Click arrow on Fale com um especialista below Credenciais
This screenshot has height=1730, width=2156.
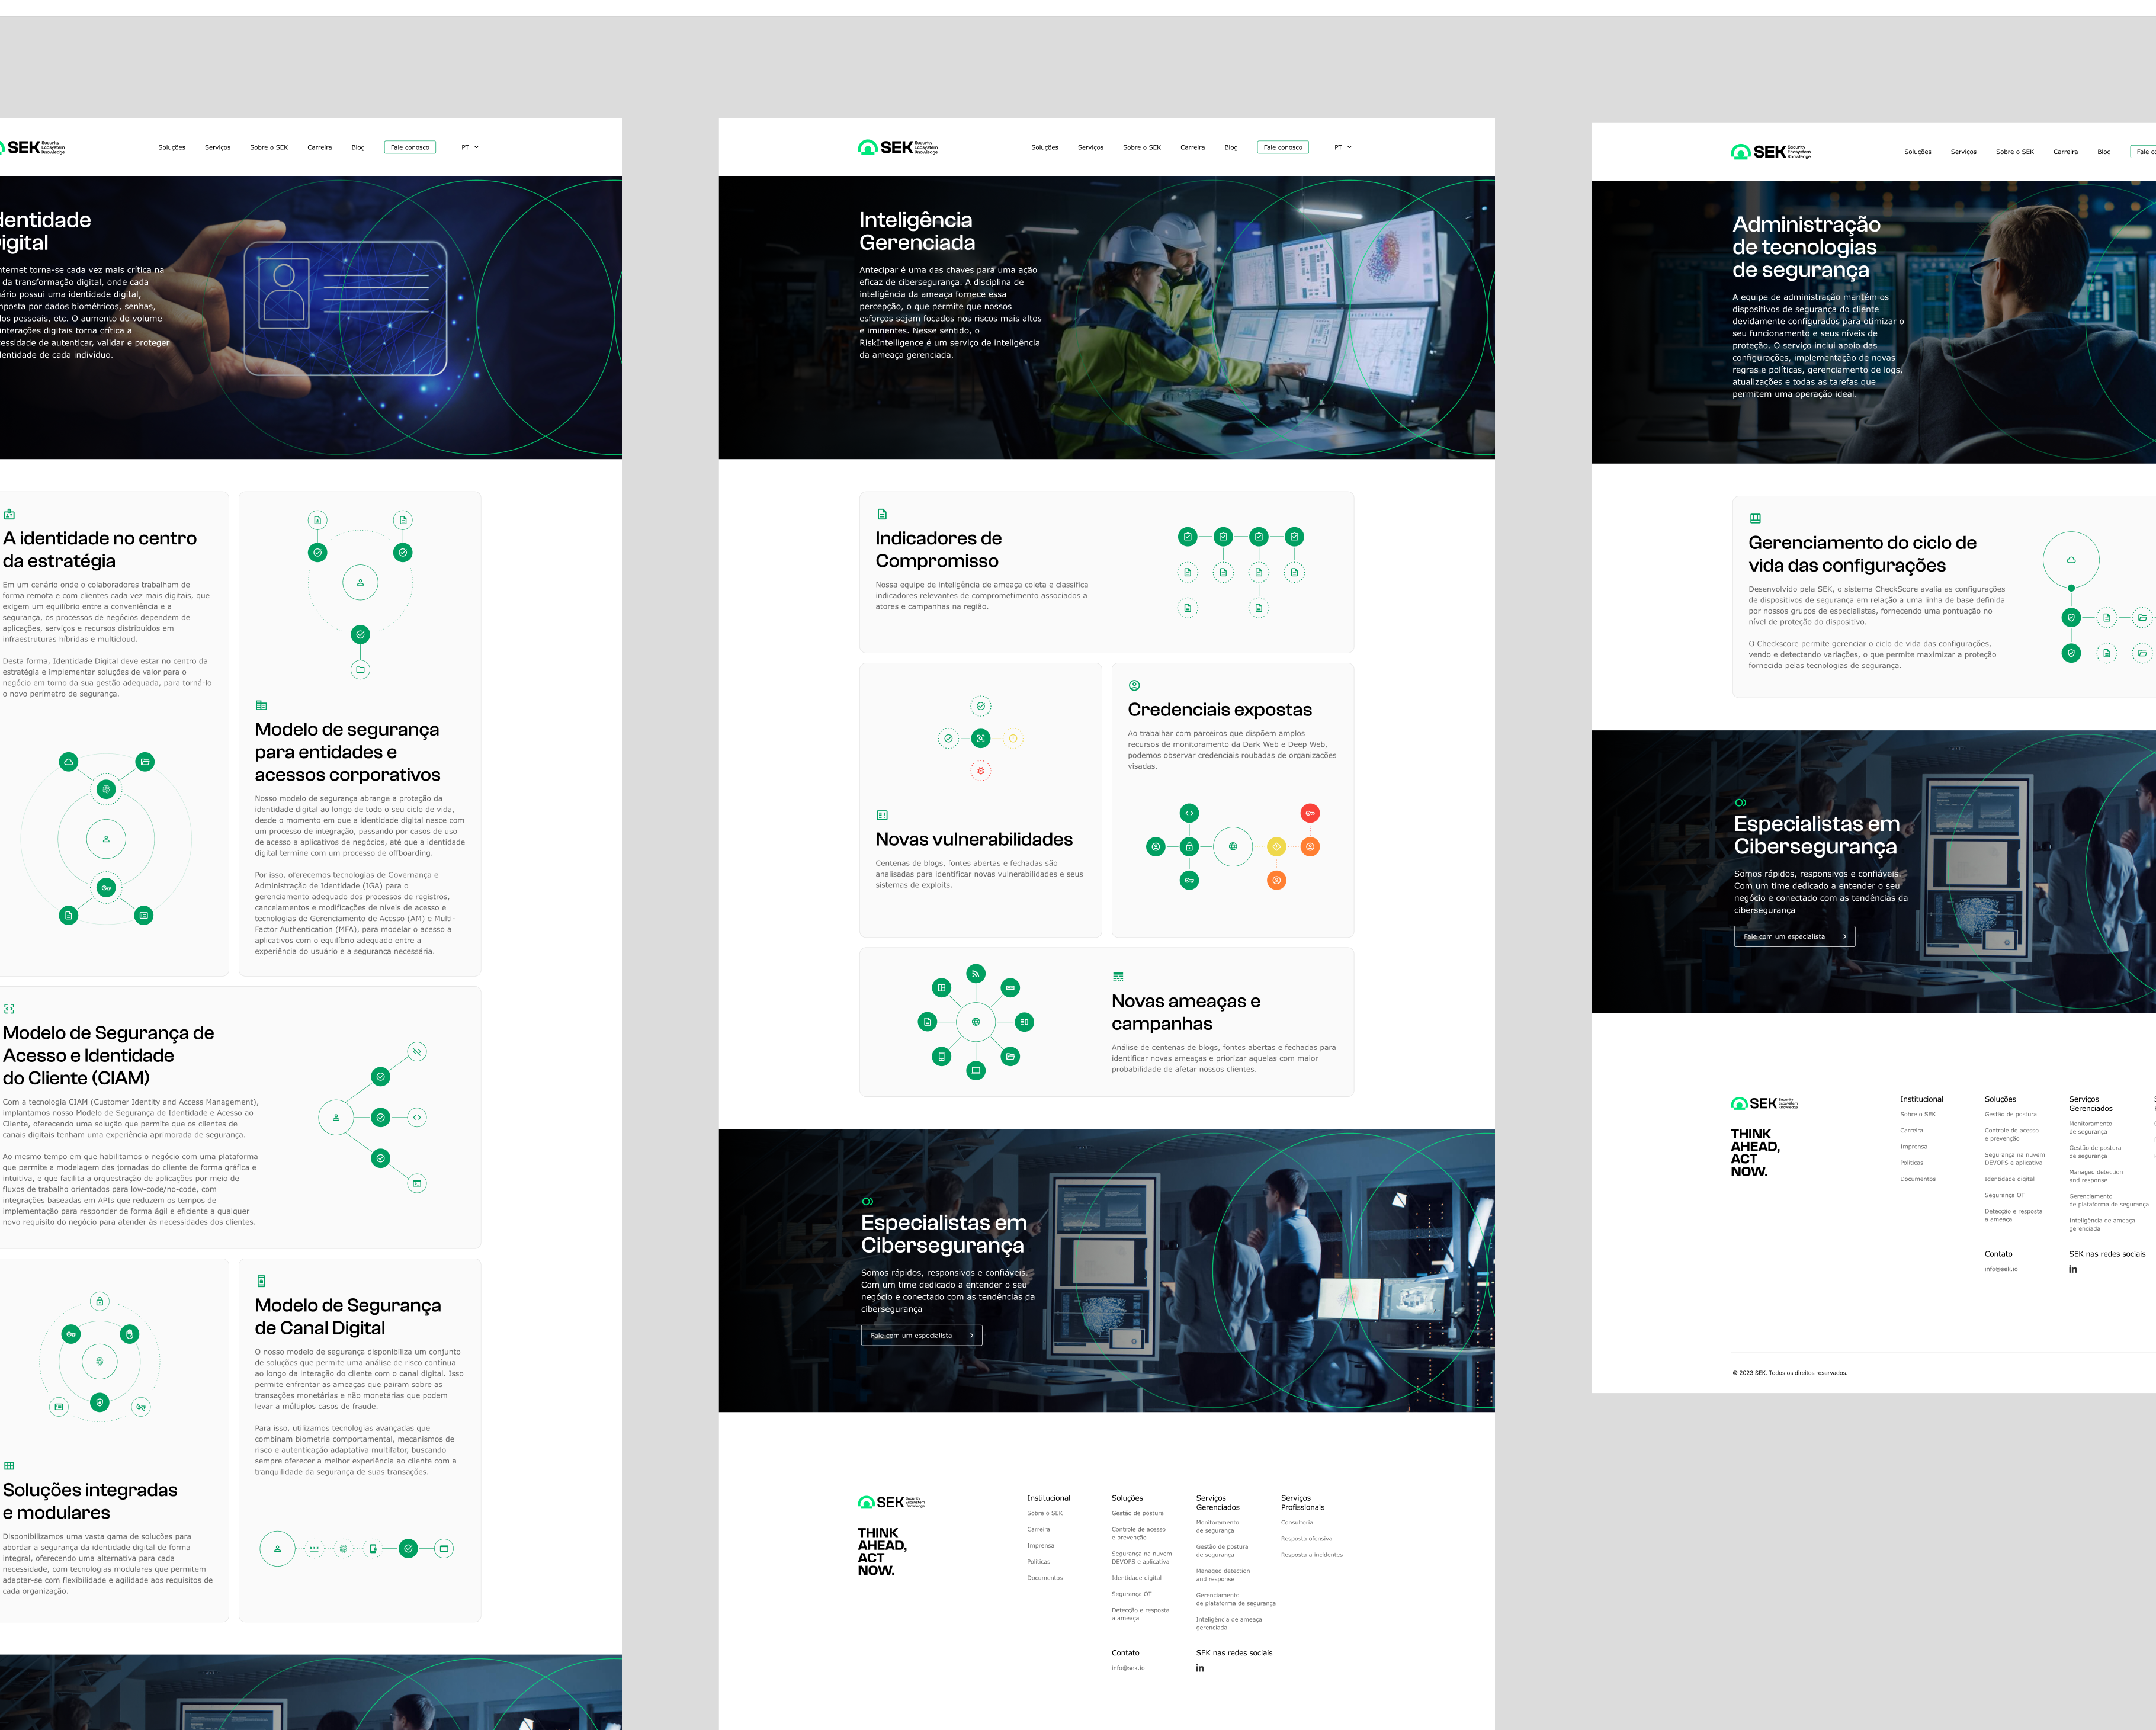tap(971, 1335)
